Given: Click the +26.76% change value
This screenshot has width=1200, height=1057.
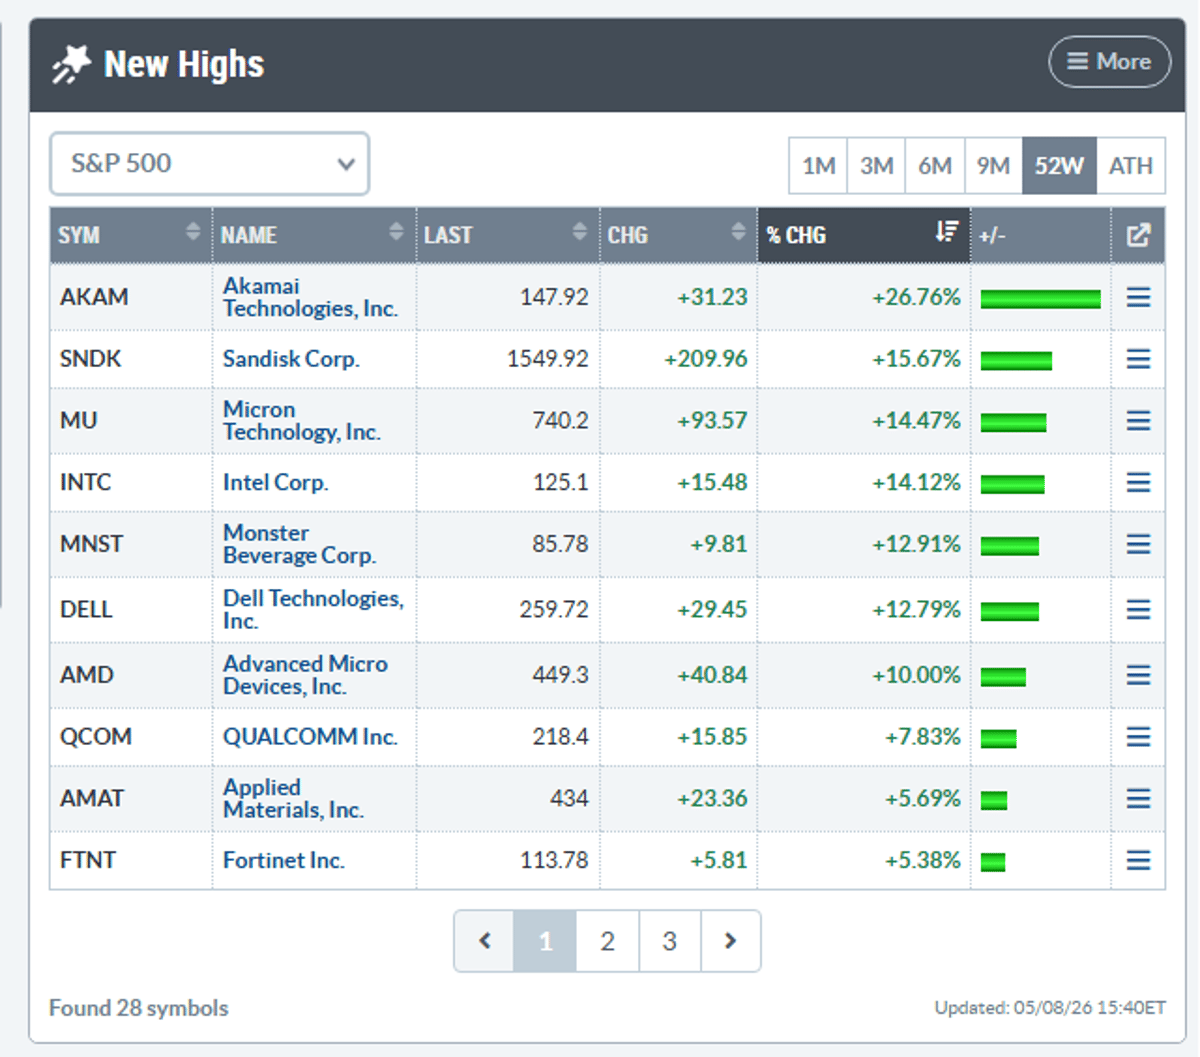Looking at the screenshot, I should [x=916, y=297].
